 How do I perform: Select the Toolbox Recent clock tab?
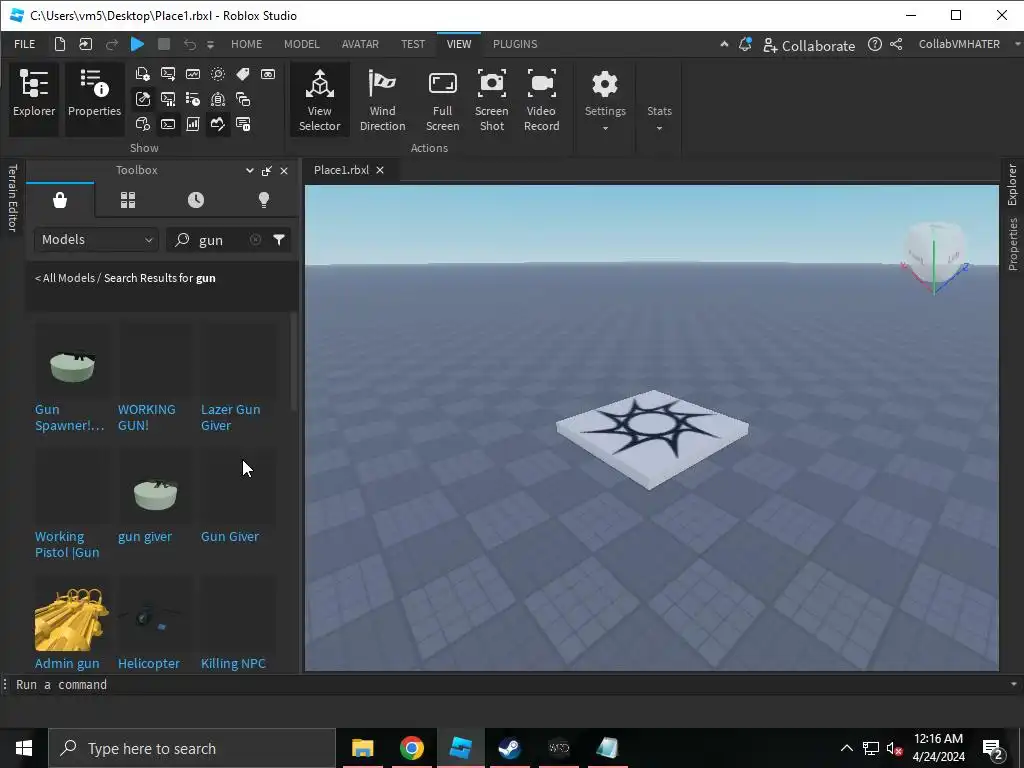(196, 200)
